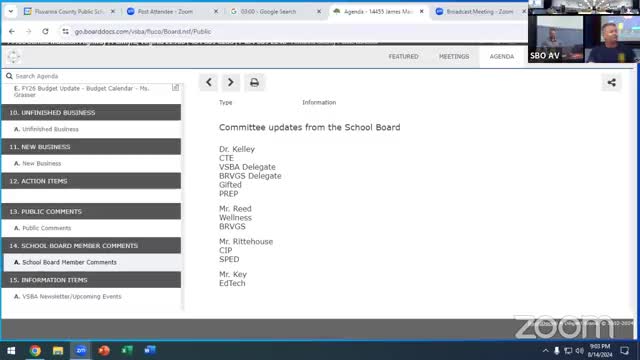The image size is (640, 360).
Task: Open File Explorer from the taskbar
Action: point(58,350)
